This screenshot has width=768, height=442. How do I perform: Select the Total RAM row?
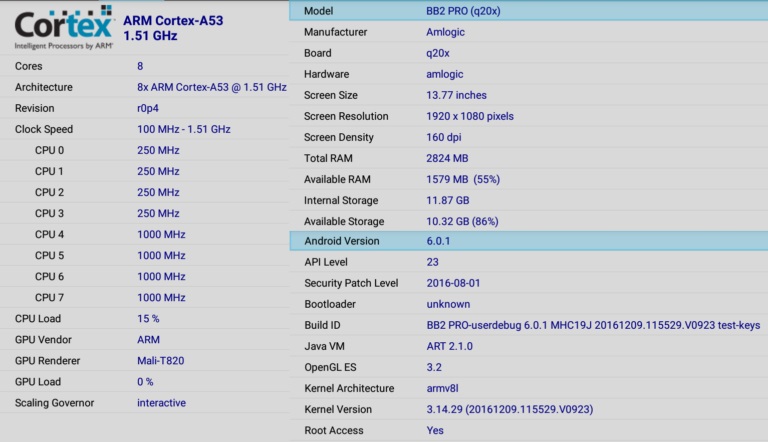(x=528, y=158)
